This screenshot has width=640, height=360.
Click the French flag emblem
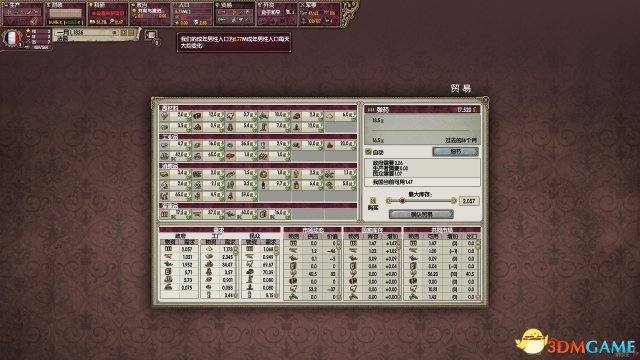(x=12, y=38)
